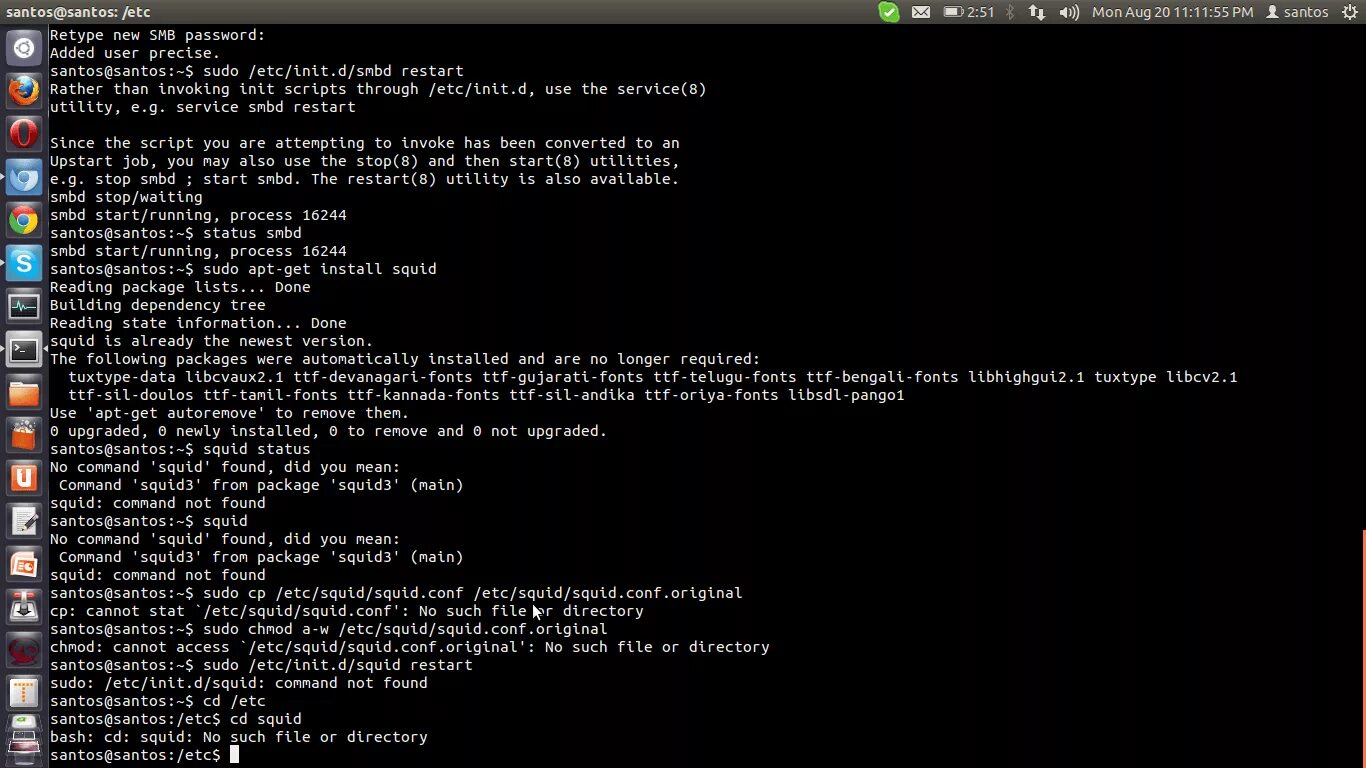The height and width of the screenshot is (768, 1366).
Task: Switch to Skype in the launcher
Action: point(24,264)
